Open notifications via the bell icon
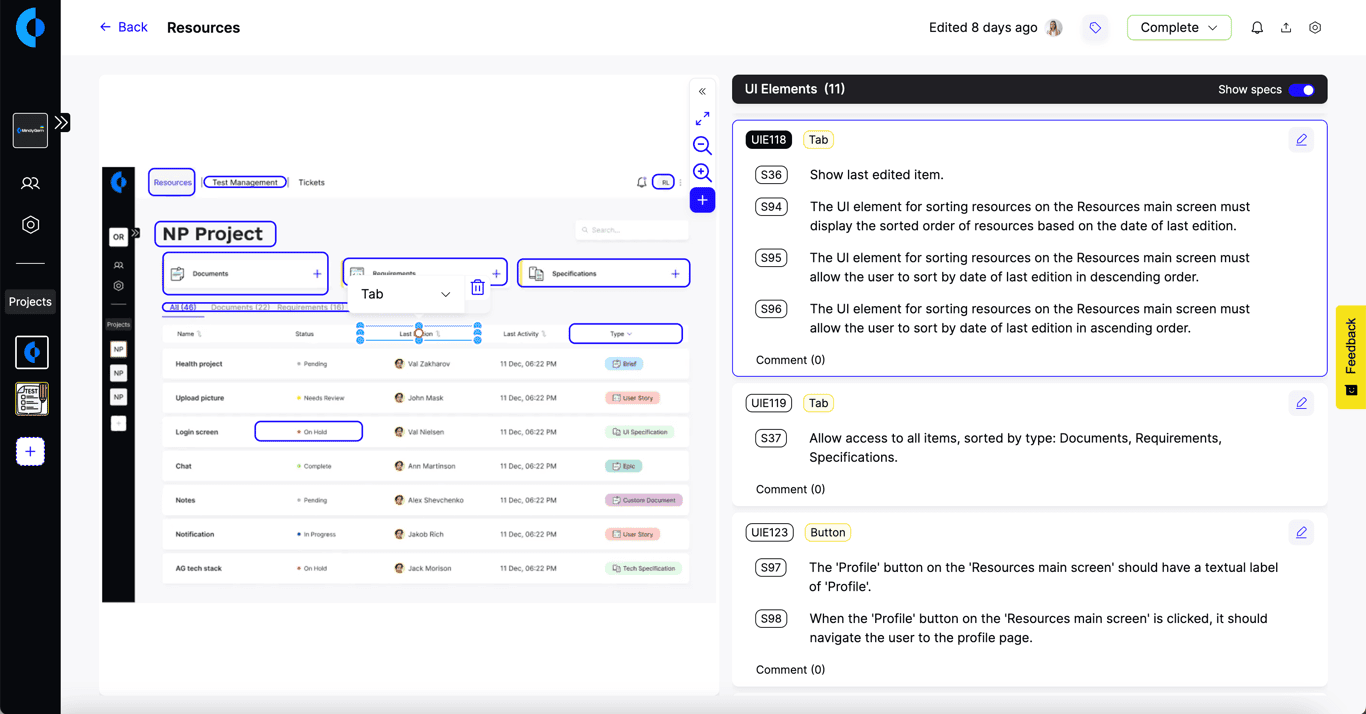1366x714 pixels. [x=1257, y=27]
